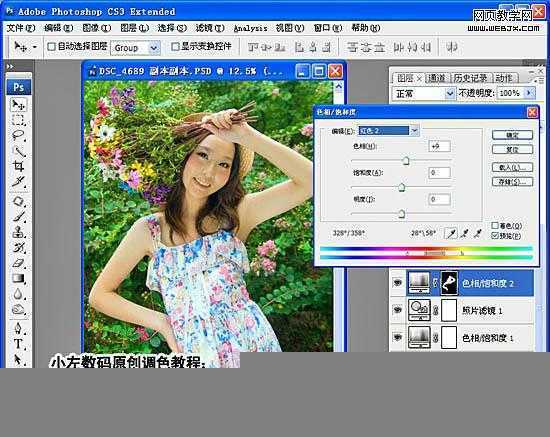Select the Slice tool
The width and height of the screenshot is (550, 437).
point(19,182)
